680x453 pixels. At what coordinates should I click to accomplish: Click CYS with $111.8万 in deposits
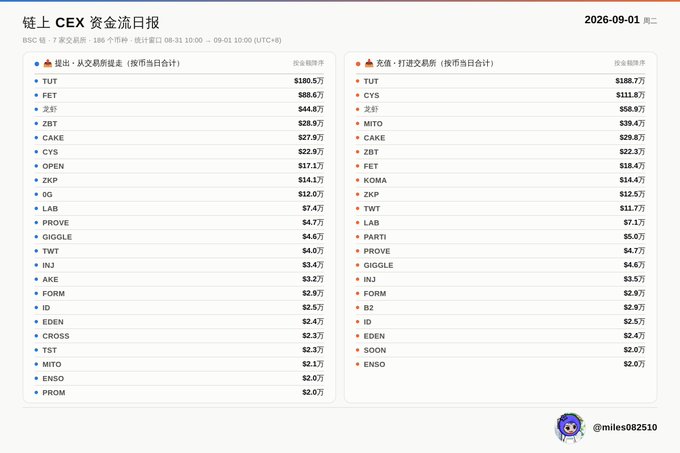500,95
